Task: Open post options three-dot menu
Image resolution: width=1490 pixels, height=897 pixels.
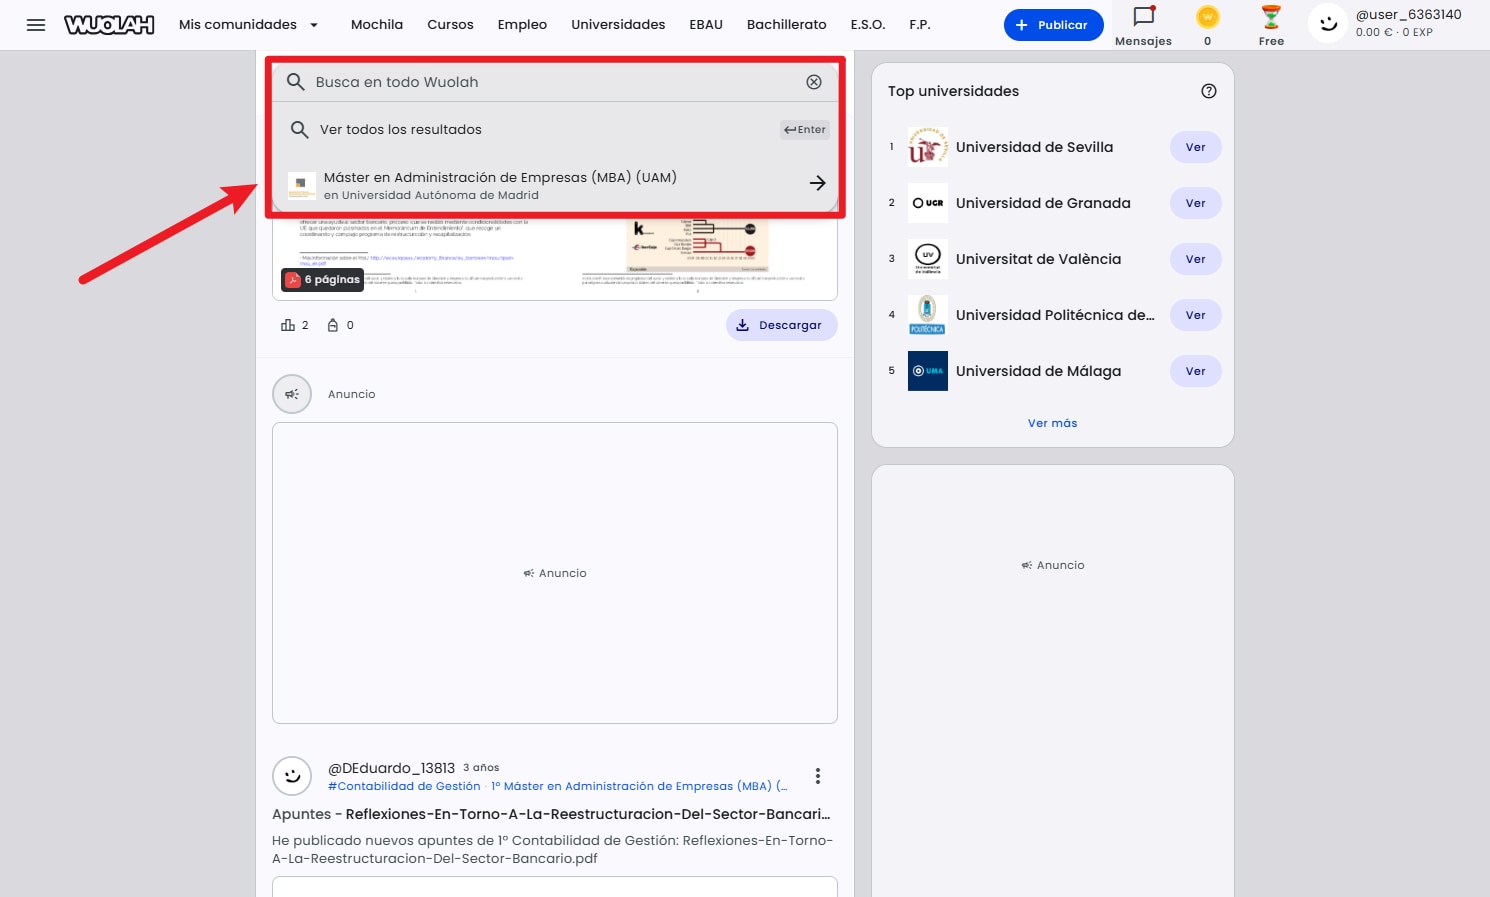Action: point(818,776)
